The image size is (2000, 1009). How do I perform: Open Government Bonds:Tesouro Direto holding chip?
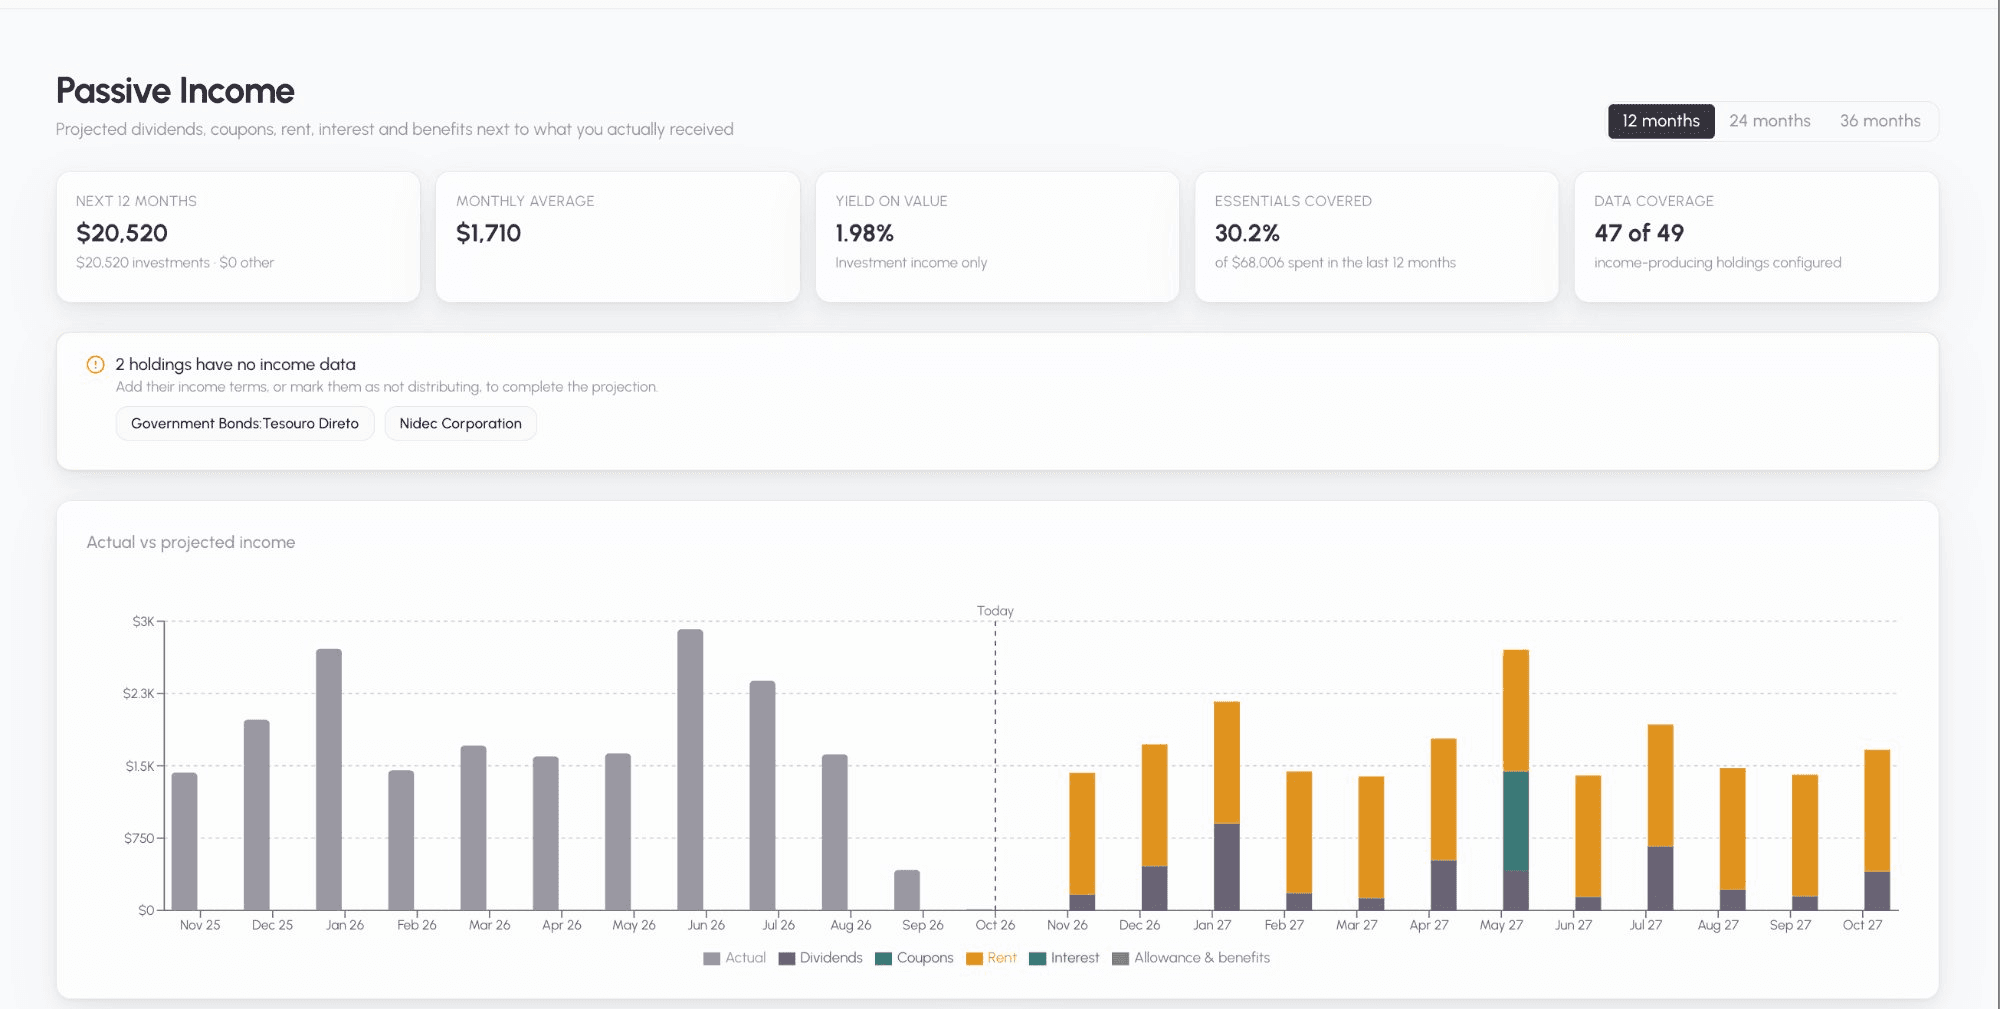click(245, 423)
